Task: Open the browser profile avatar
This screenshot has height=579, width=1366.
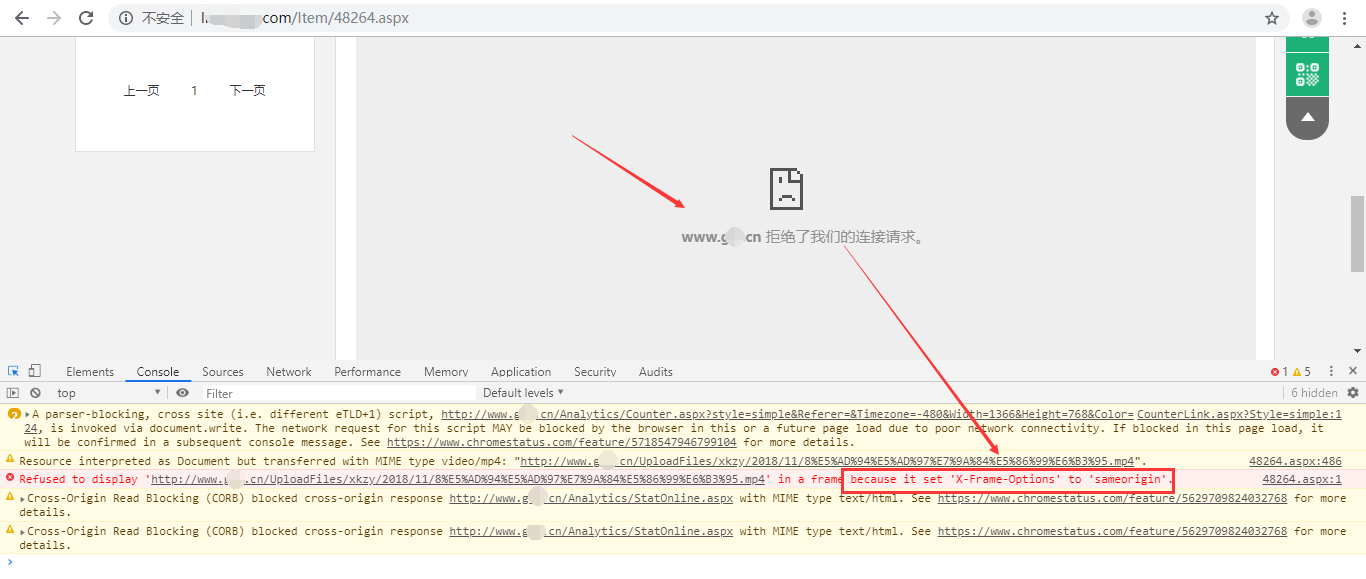Action: (x=1312, y=18)
